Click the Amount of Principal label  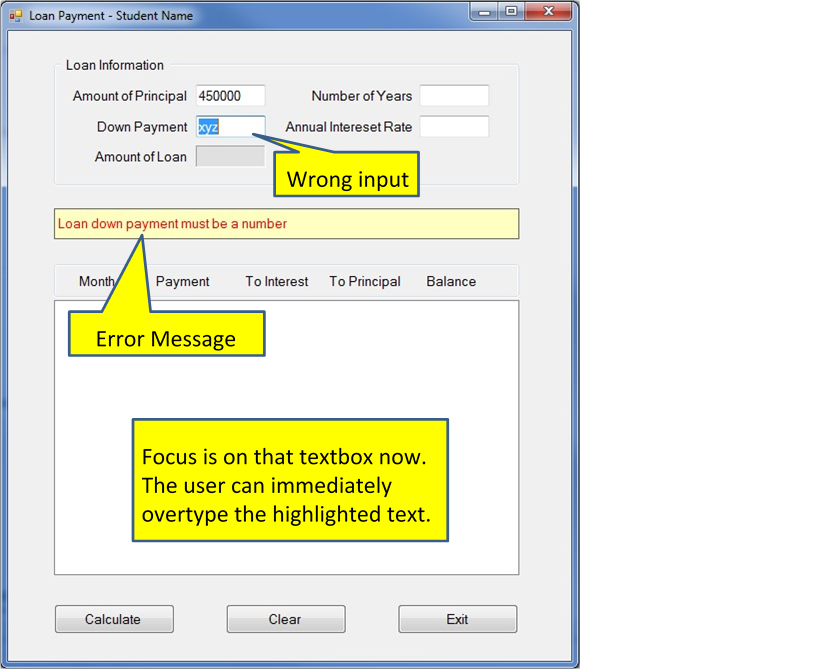click(x=130, y=96)
